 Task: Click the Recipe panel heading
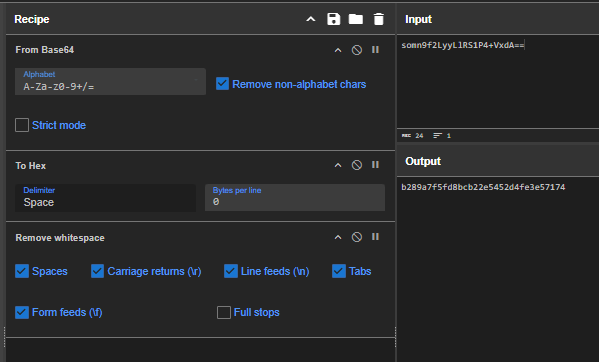tap(32, 19)
